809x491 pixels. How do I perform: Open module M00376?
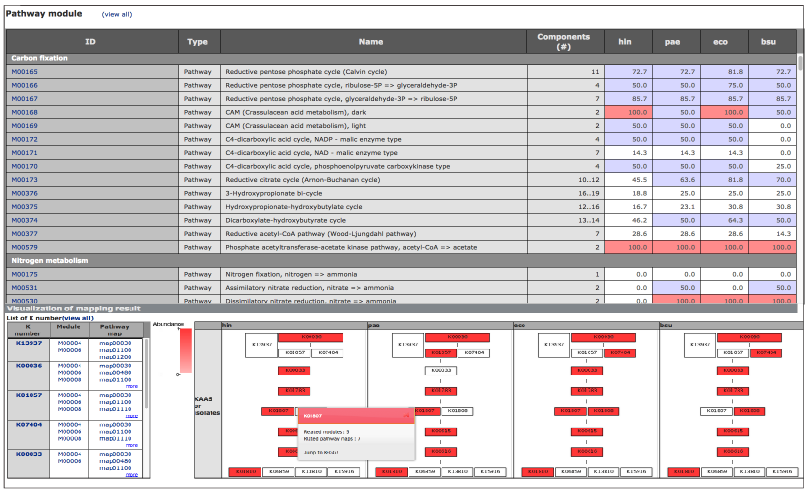click(25, 193)
